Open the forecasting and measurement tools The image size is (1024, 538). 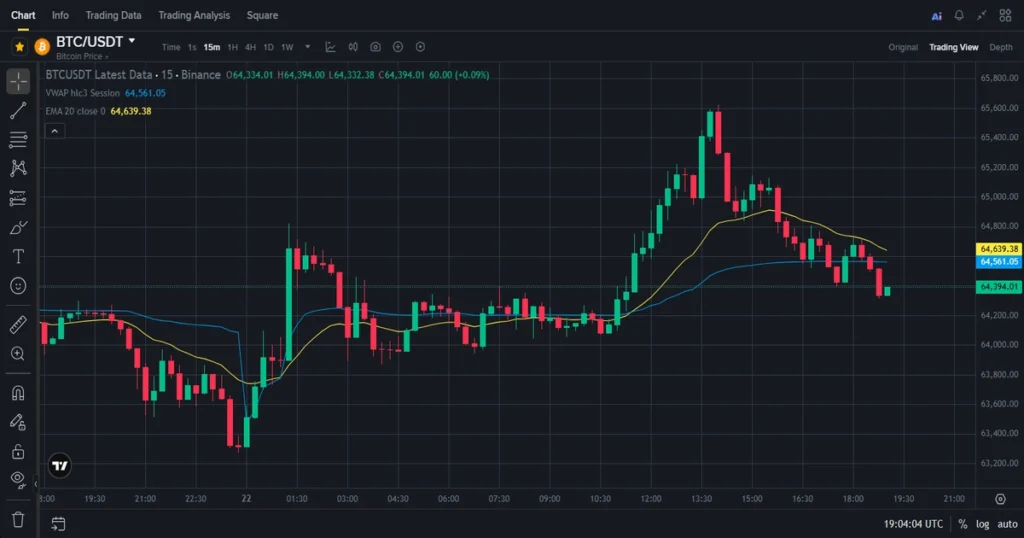(18, 198)
